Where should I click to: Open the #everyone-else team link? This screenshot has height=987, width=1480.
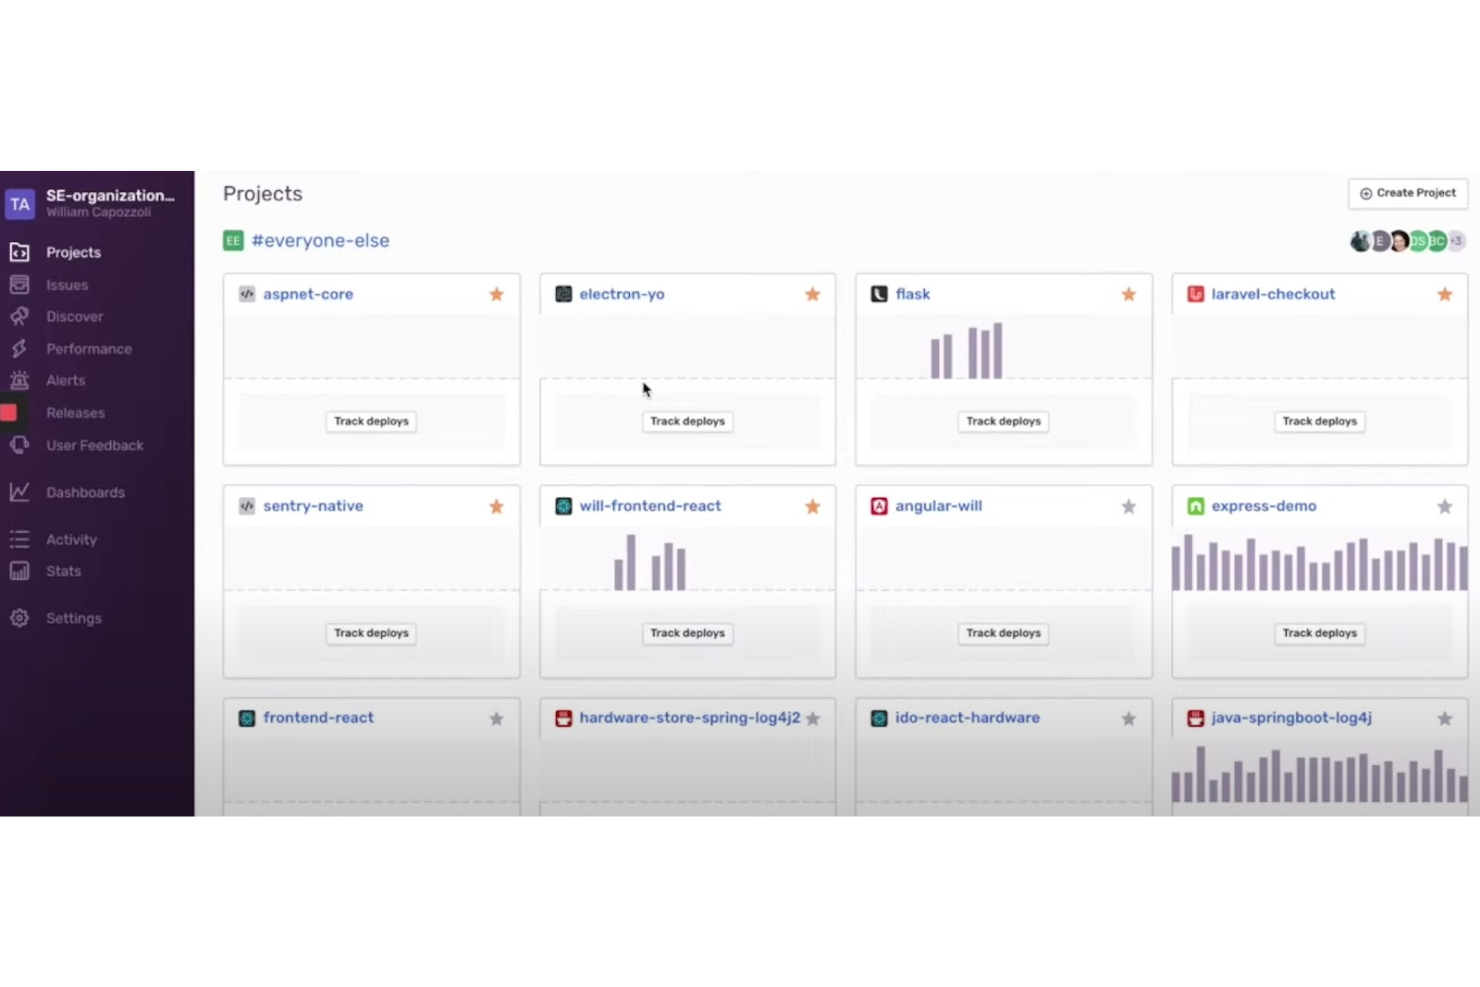click(320, 240)
